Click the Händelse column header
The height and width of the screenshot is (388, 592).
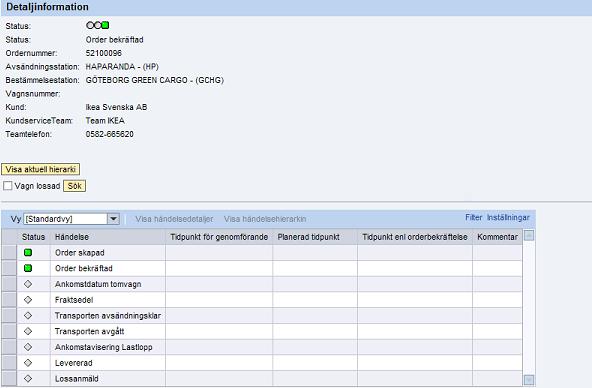pyautogui.click(x=108, y=237)
